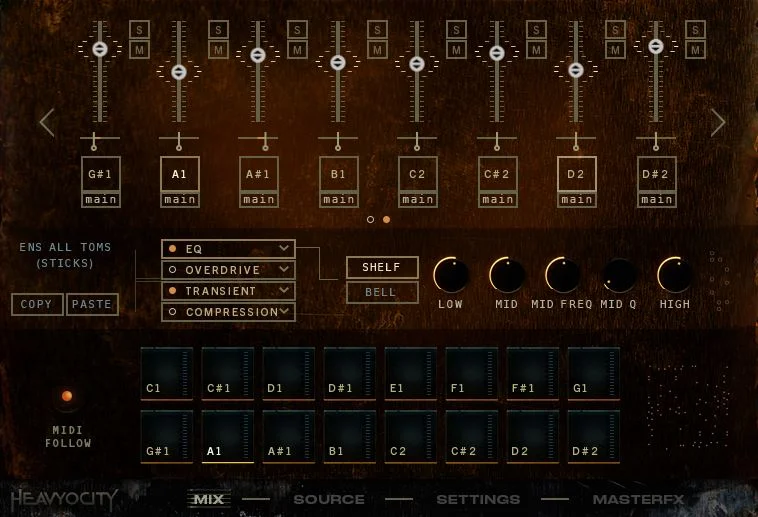The image size is (758, 517).
Task: Click the EQ HIGH knob
Action: (675, 275)
